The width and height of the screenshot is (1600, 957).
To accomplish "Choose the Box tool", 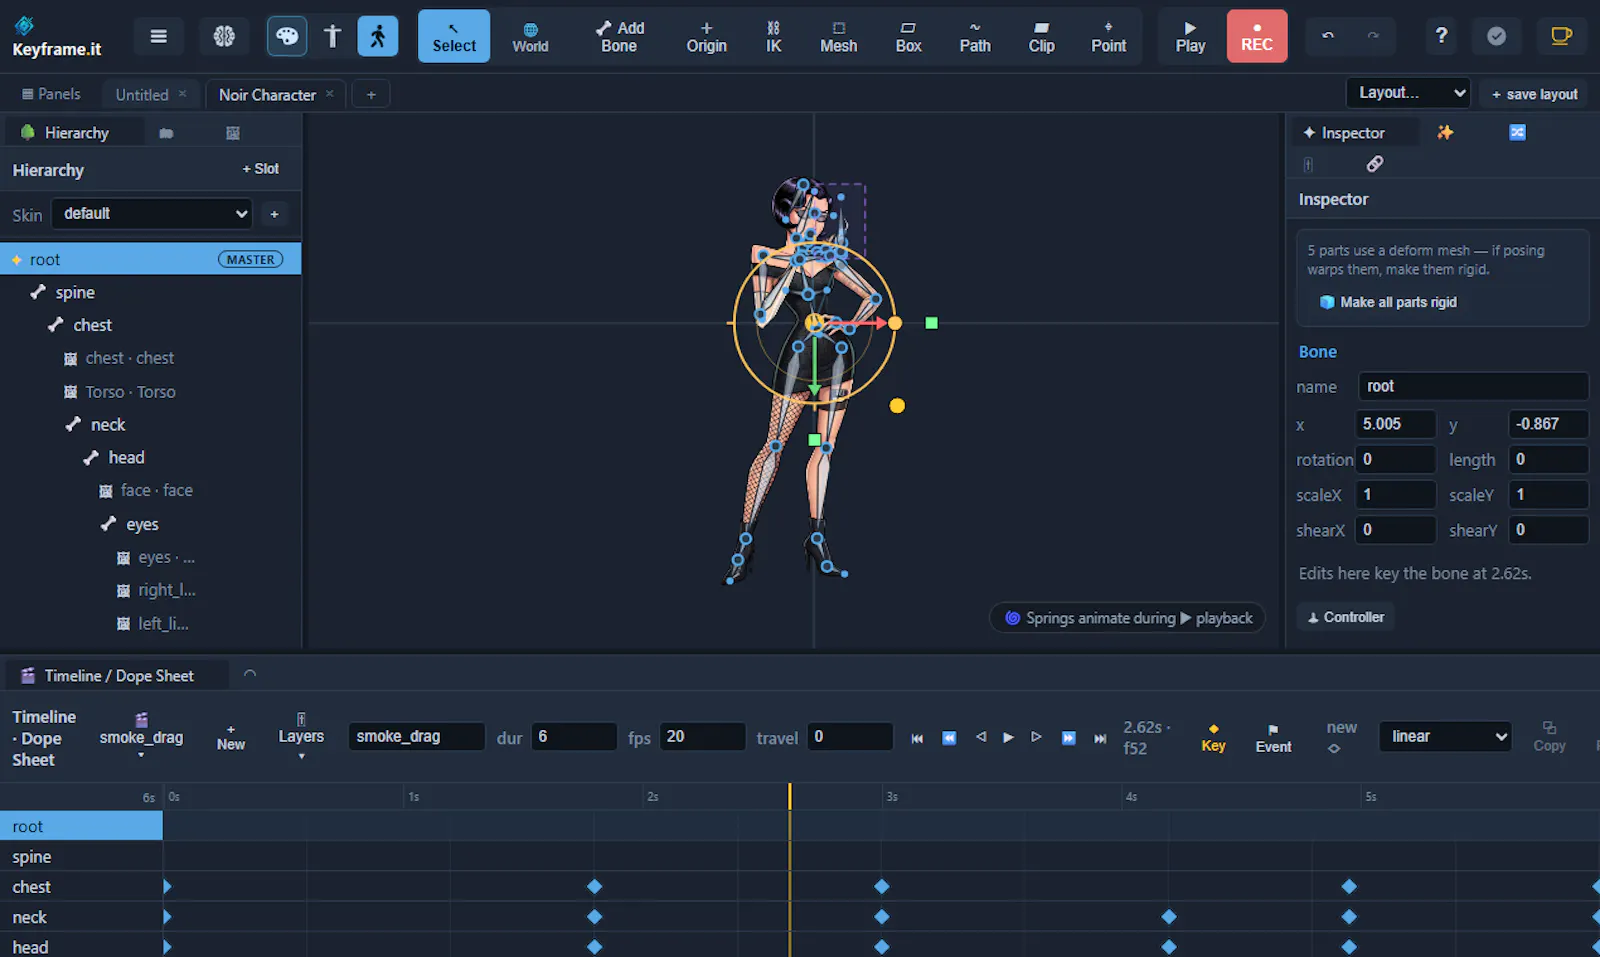I will [908, 36].
